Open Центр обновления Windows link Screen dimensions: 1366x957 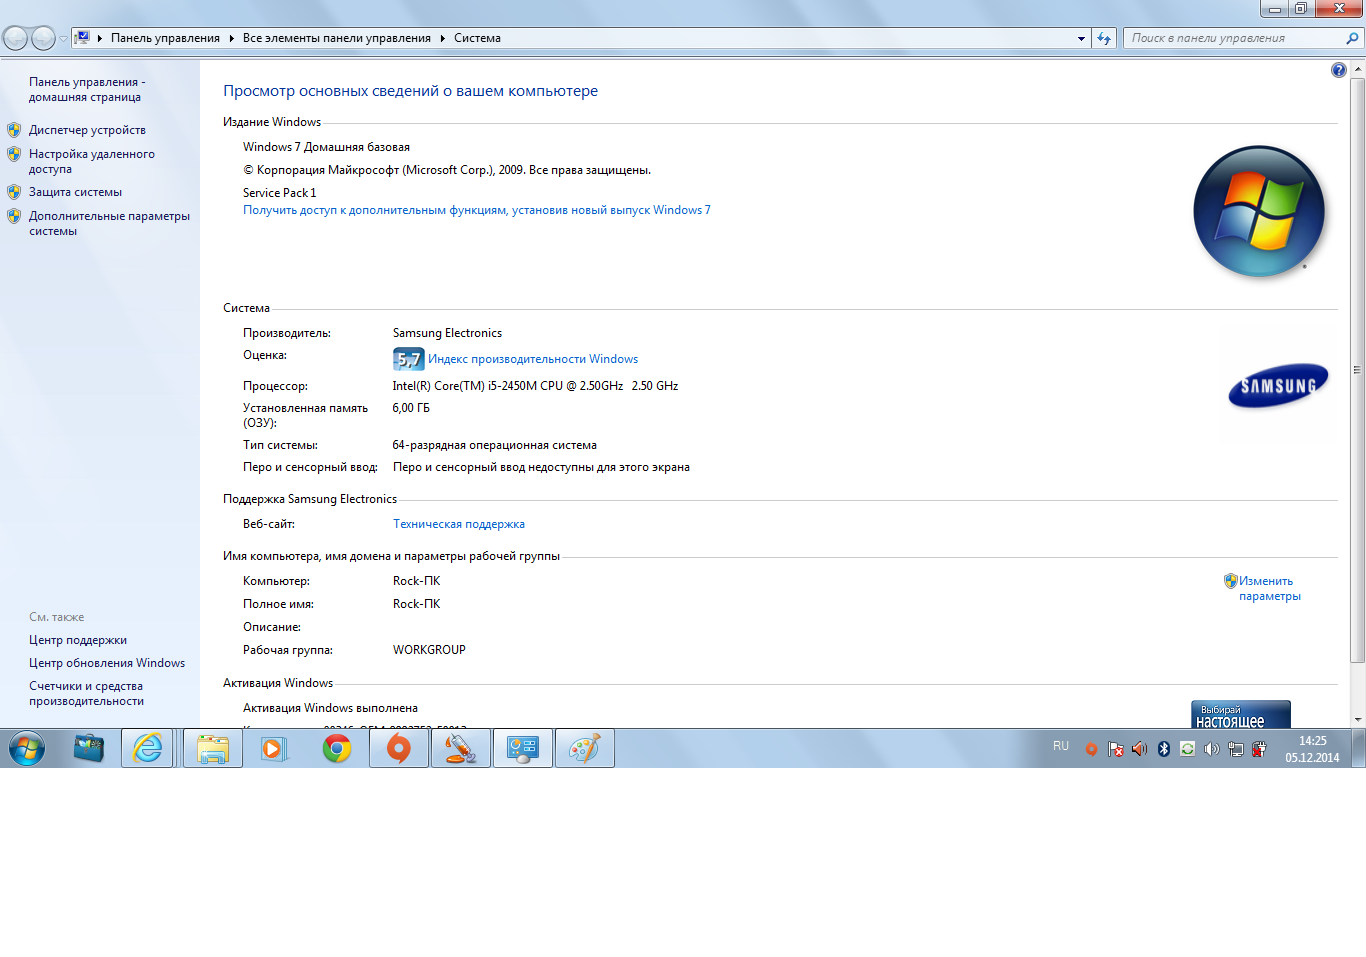coord(107,663)
